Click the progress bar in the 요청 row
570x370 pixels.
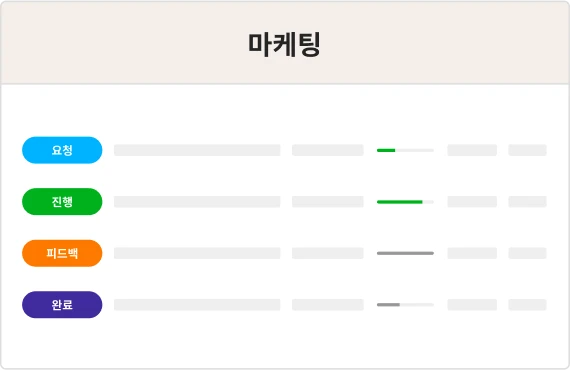(405, 150)
